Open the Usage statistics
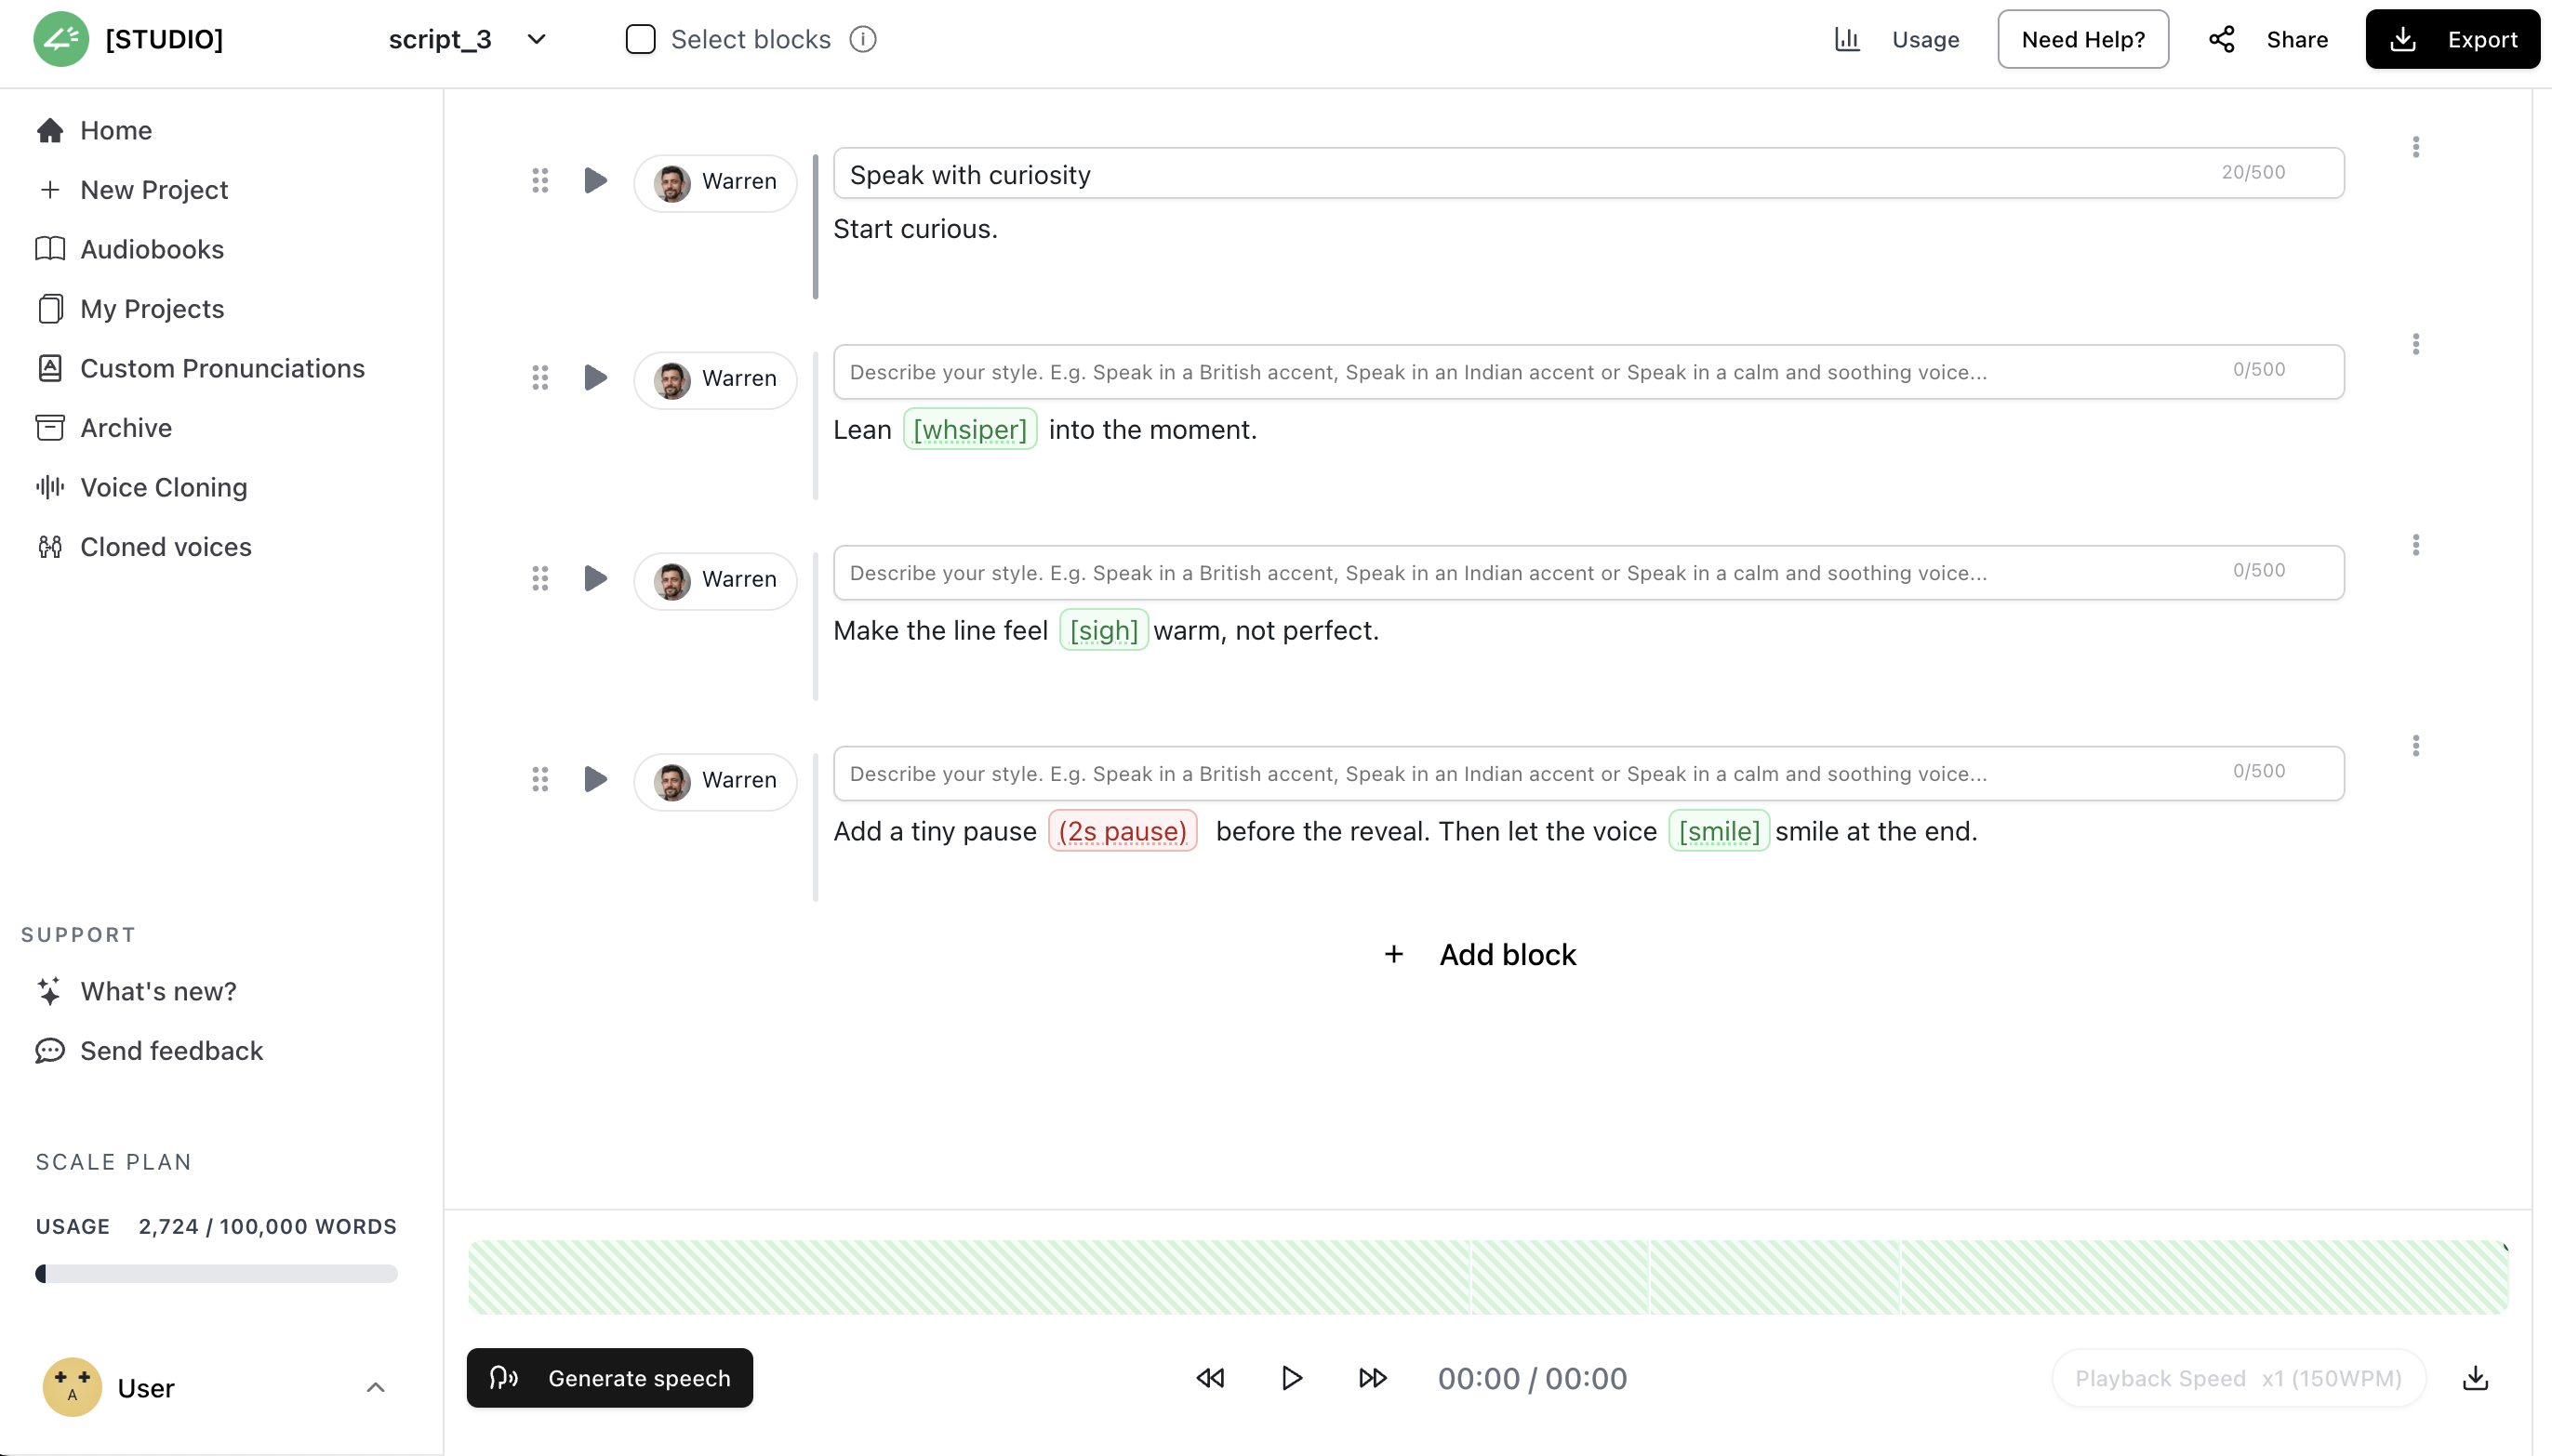Image resolution: width=2552 pixels, height=1456 pixels. click(x=1897, y=39)
